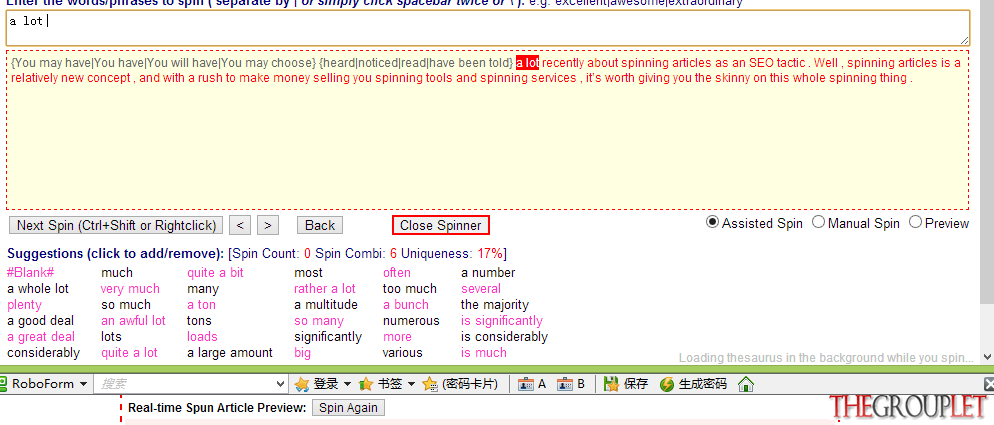Screen dimensions: 994x425
Task: Click in the spin words text field
Action: pos(487,28)
